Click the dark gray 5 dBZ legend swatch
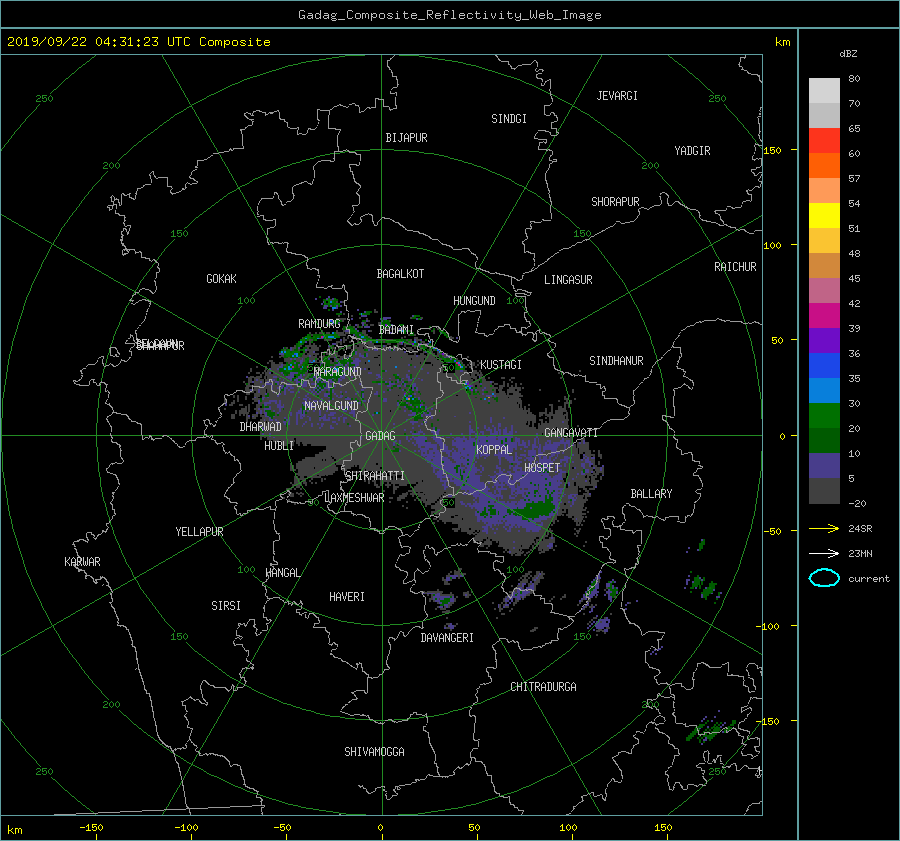The height and width of the screenshot is (841, 900). pyautogui.click(x=824, y=490)
